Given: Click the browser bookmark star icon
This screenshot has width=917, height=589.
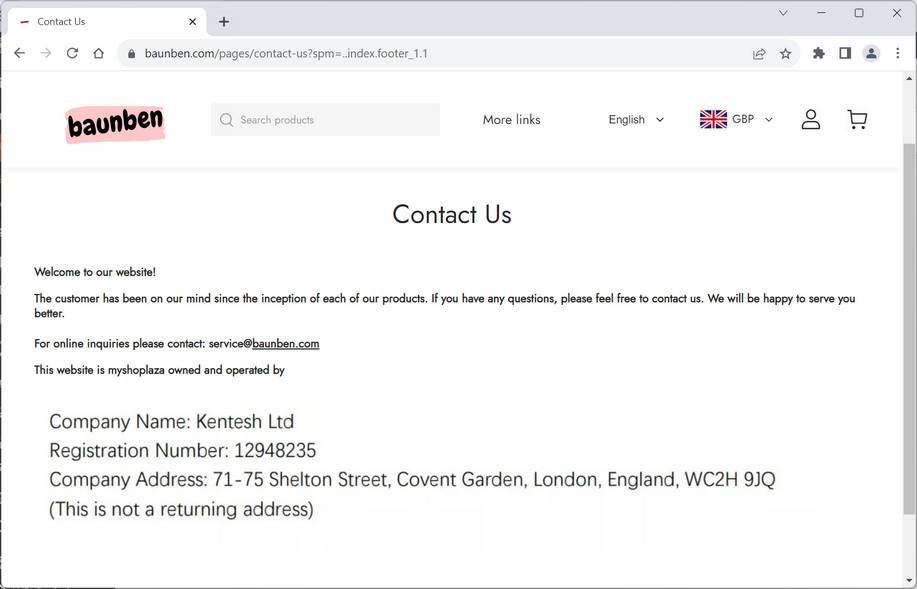Looking at the screenshot, I should tap(785, 53).
